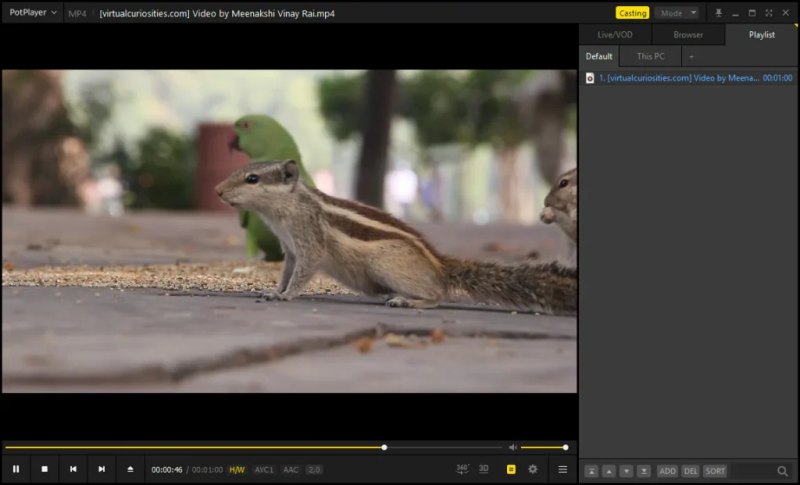This screenshot has height=485, width=800.
Task: Click the AAC audio codec label
Action: click(x=290, y=470)
